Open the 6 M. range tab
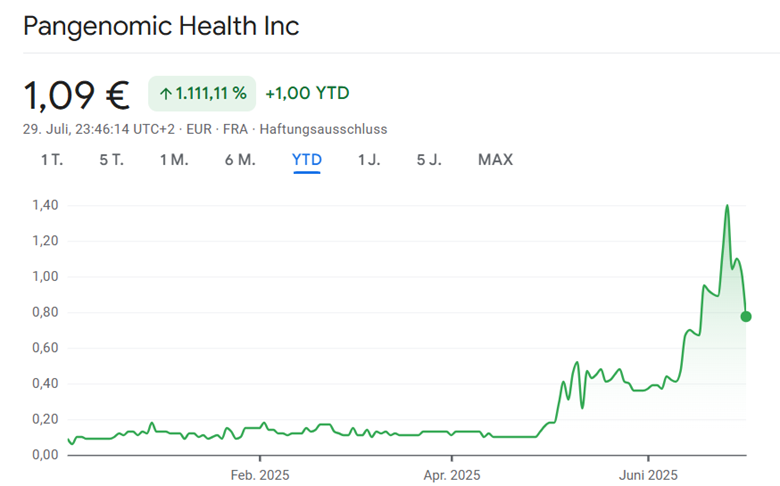The height and width of the screenshot is (486, 780). 240,160
